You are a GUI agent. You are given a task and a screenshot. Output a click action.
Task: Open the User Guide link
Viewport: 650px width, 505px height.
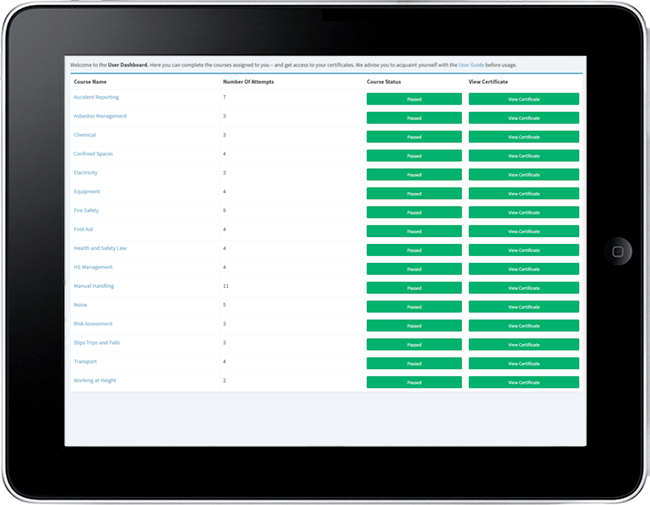click(471, 65)
